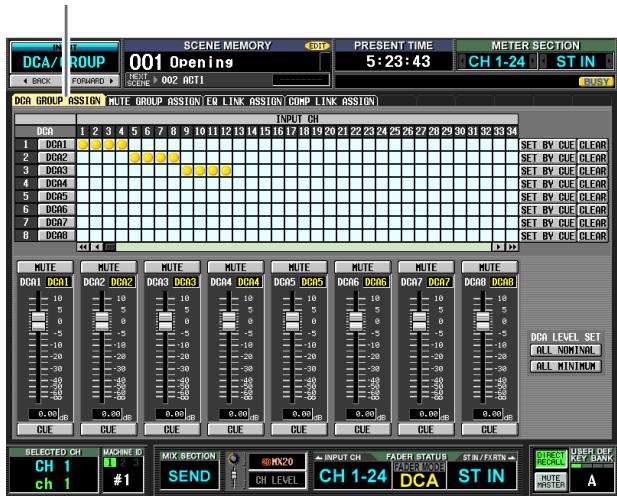This screenshot has width=617, height=496.
Task: Click the small fader icon beside CH LEVEL
Action: click(x=234, y=479)
